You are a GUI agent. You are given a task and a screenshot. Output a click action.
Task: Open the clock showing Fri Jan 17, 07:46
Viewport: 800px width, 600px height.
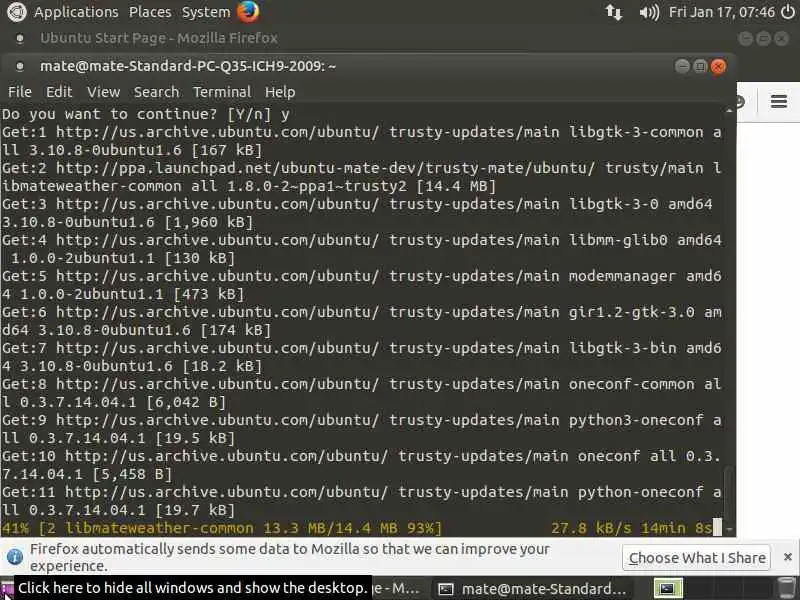[722, 12]
